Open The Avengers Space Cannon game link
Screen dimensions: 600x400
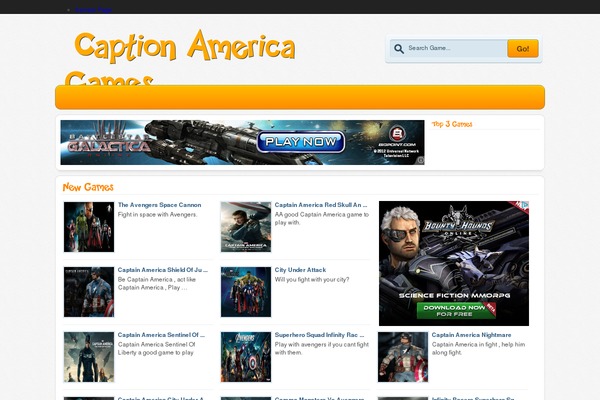(159, 205)
